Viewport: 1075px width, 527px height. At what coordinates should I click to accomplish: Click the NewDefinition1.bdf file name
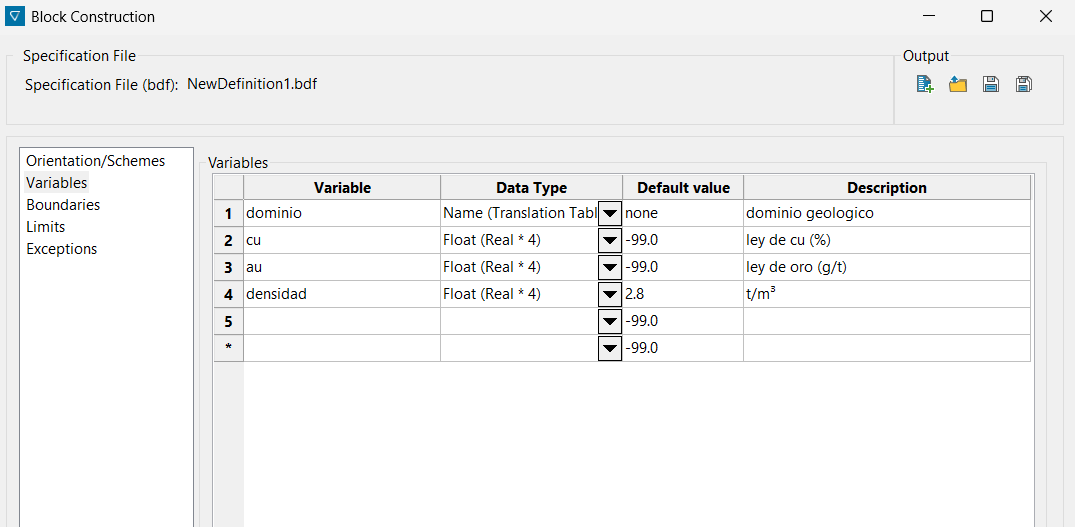[x=252, y=84]
